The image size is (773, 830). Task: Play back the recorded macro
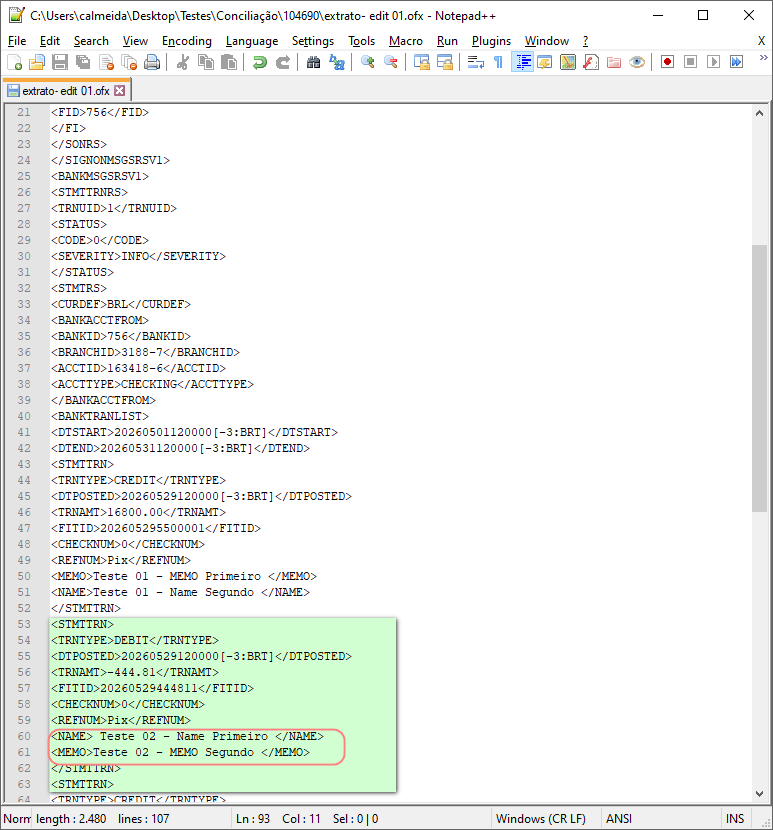(714, 62)
